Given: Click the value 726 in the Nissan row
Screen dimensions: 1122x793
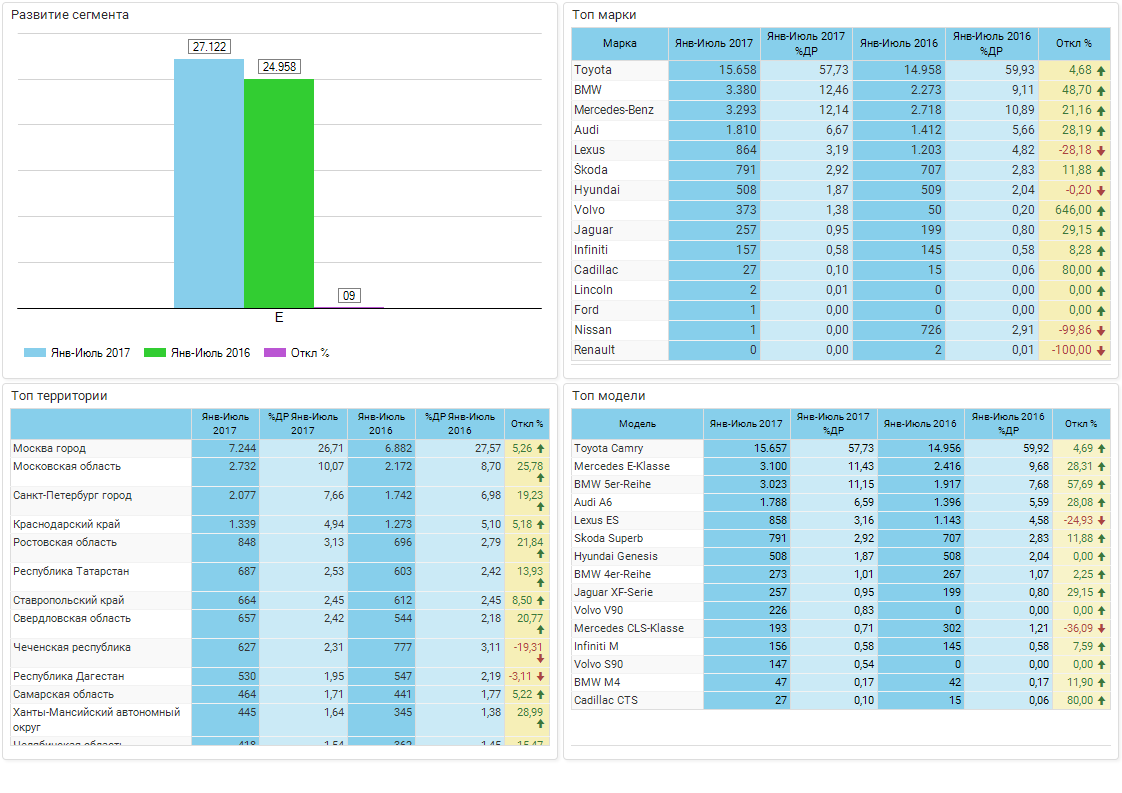Looking at the screenshot, I should 931,331.
